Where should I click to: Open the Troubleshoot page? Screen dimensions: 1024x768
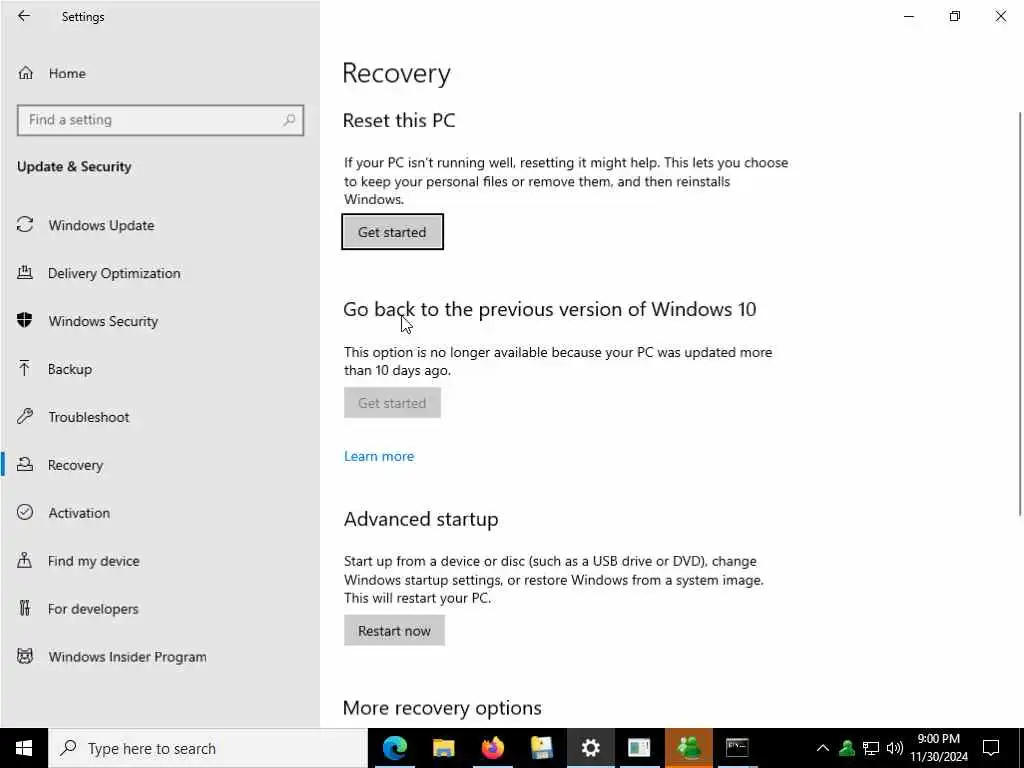[x=89, y=417]
